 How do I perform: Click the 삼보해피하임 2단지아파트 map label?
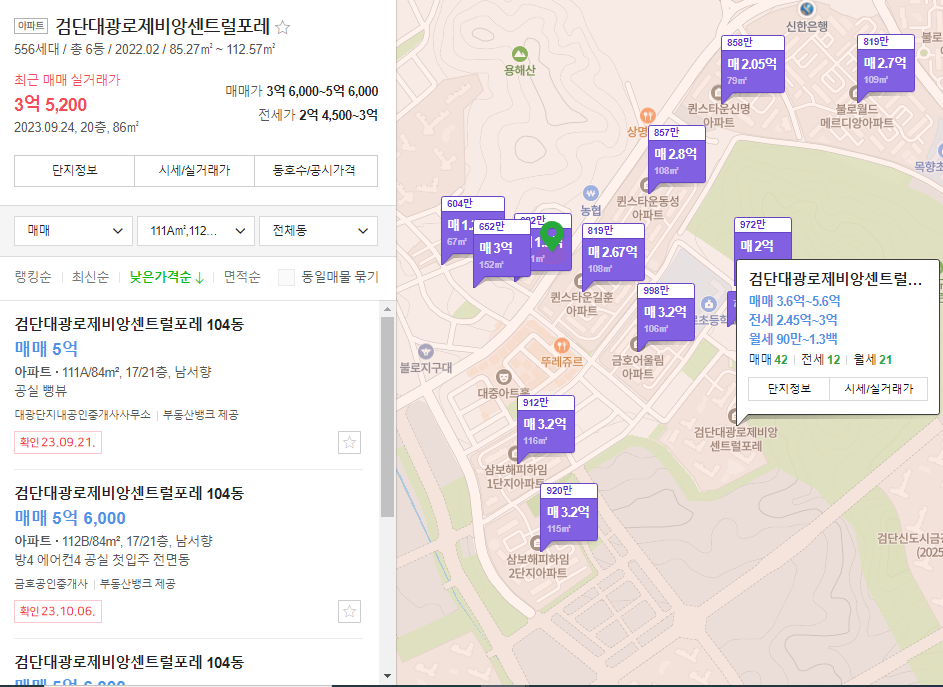coord(537,566)
